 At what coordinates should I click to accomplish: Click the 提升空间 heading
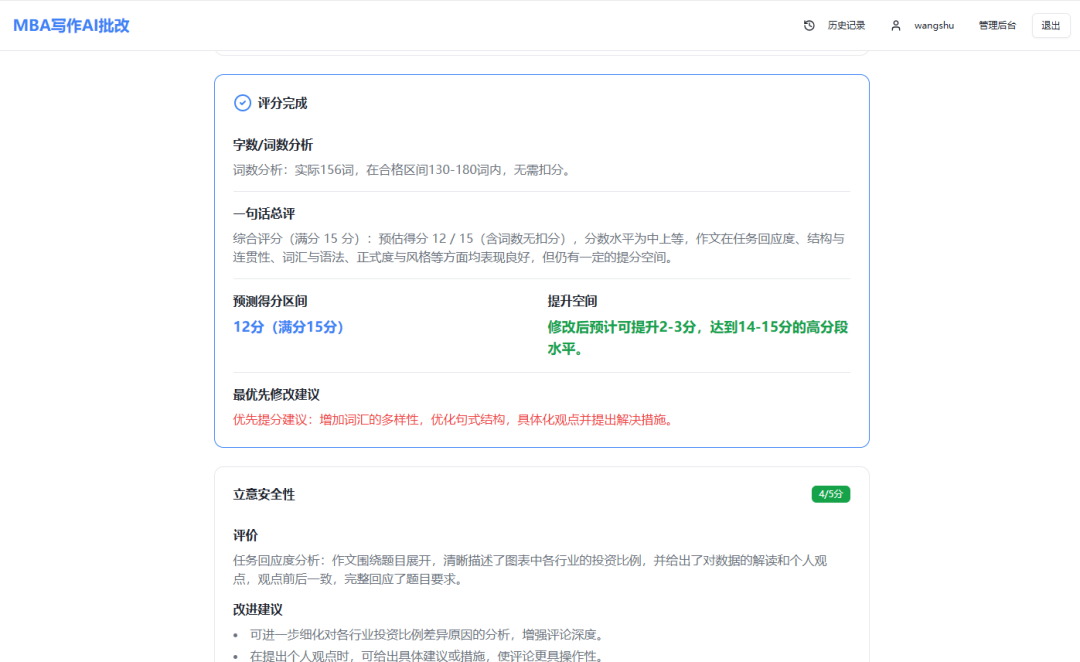[x=572, y=301]
